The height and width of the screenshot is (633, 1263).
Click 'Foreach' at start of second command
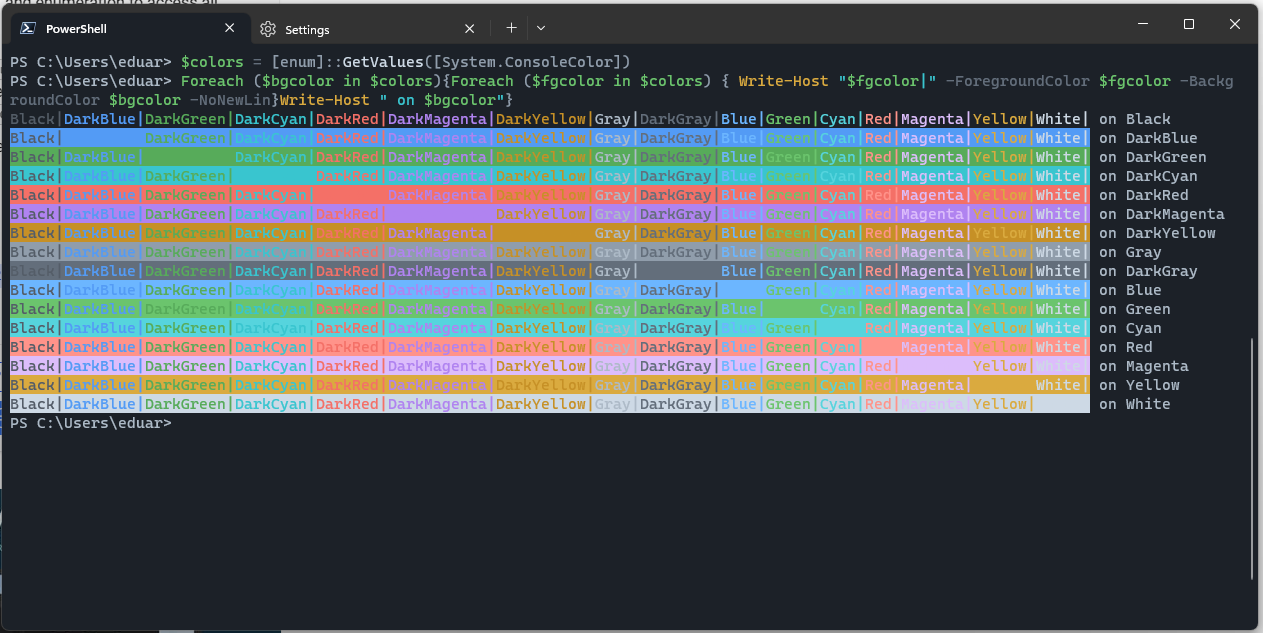[x=212, y=81]
